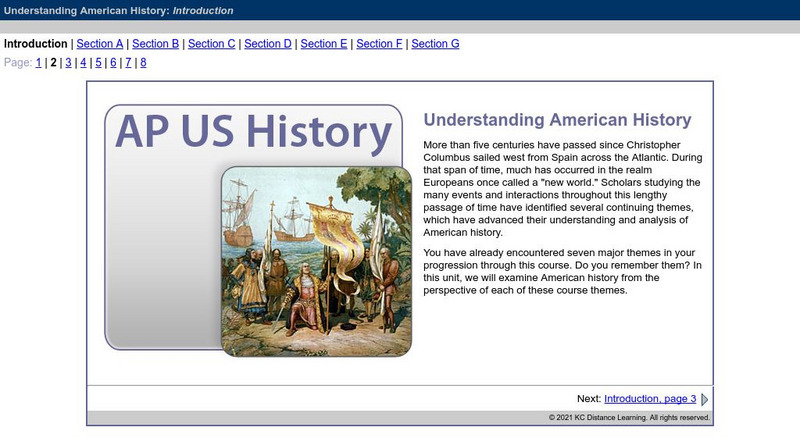Click the 'Understanding American History: Introduction' title bar text
The image size is (800, 438).
coord(118,11)
